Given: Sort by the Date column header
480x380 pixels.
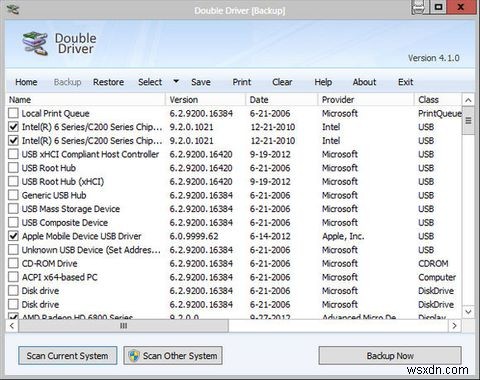Looking at the screenshot, I should [282, 100].
